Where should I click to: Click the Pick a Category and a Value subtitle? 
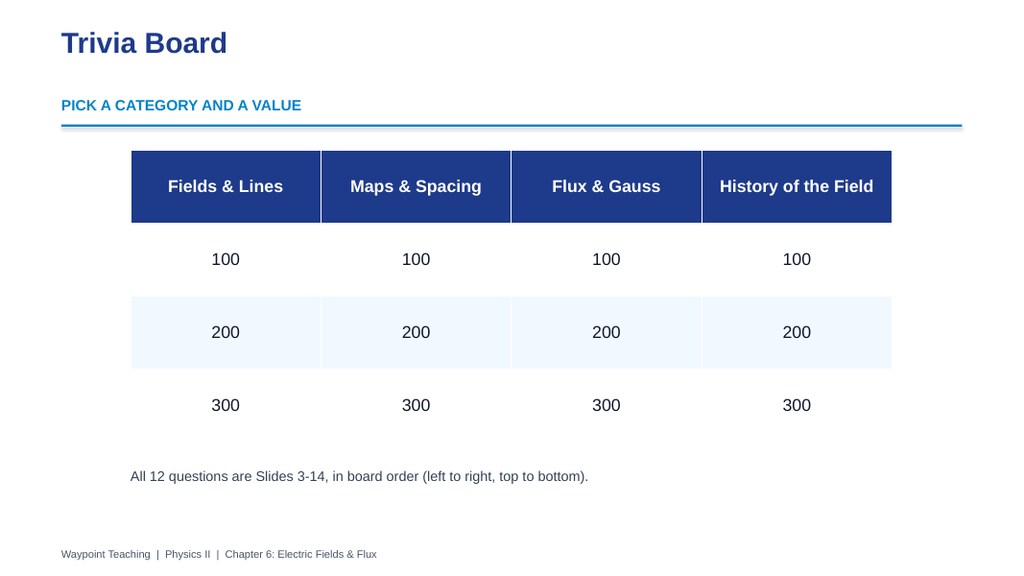[181, 106]
